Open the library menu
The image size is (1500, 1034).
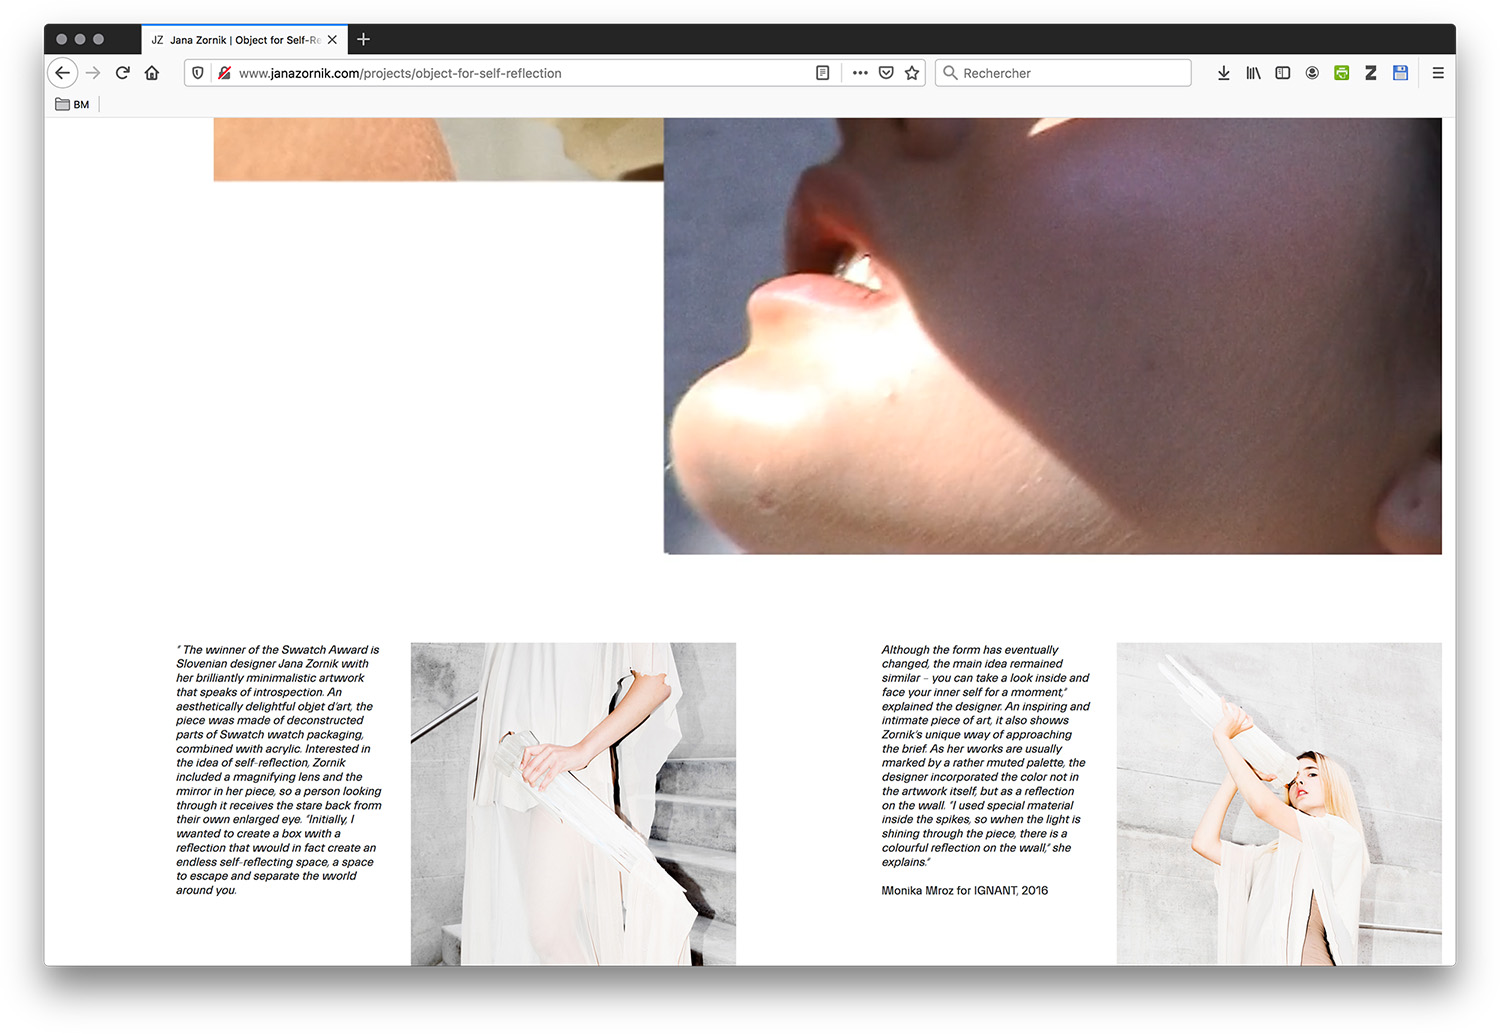click(x=1253, y=73)
